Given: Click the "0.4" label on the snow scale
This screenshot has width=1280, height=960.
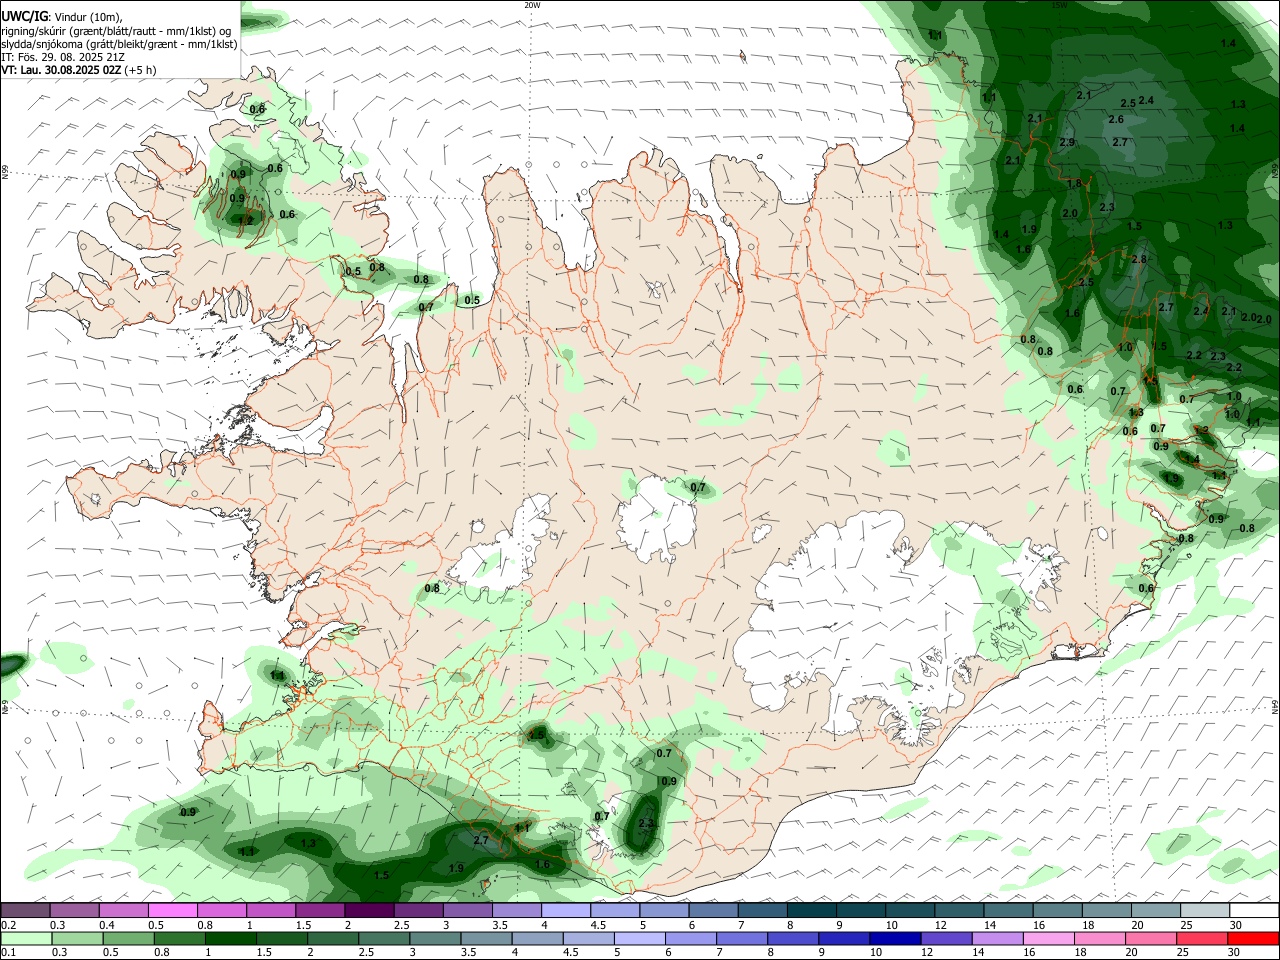Looking at the screenshot, I should (106, 925).
